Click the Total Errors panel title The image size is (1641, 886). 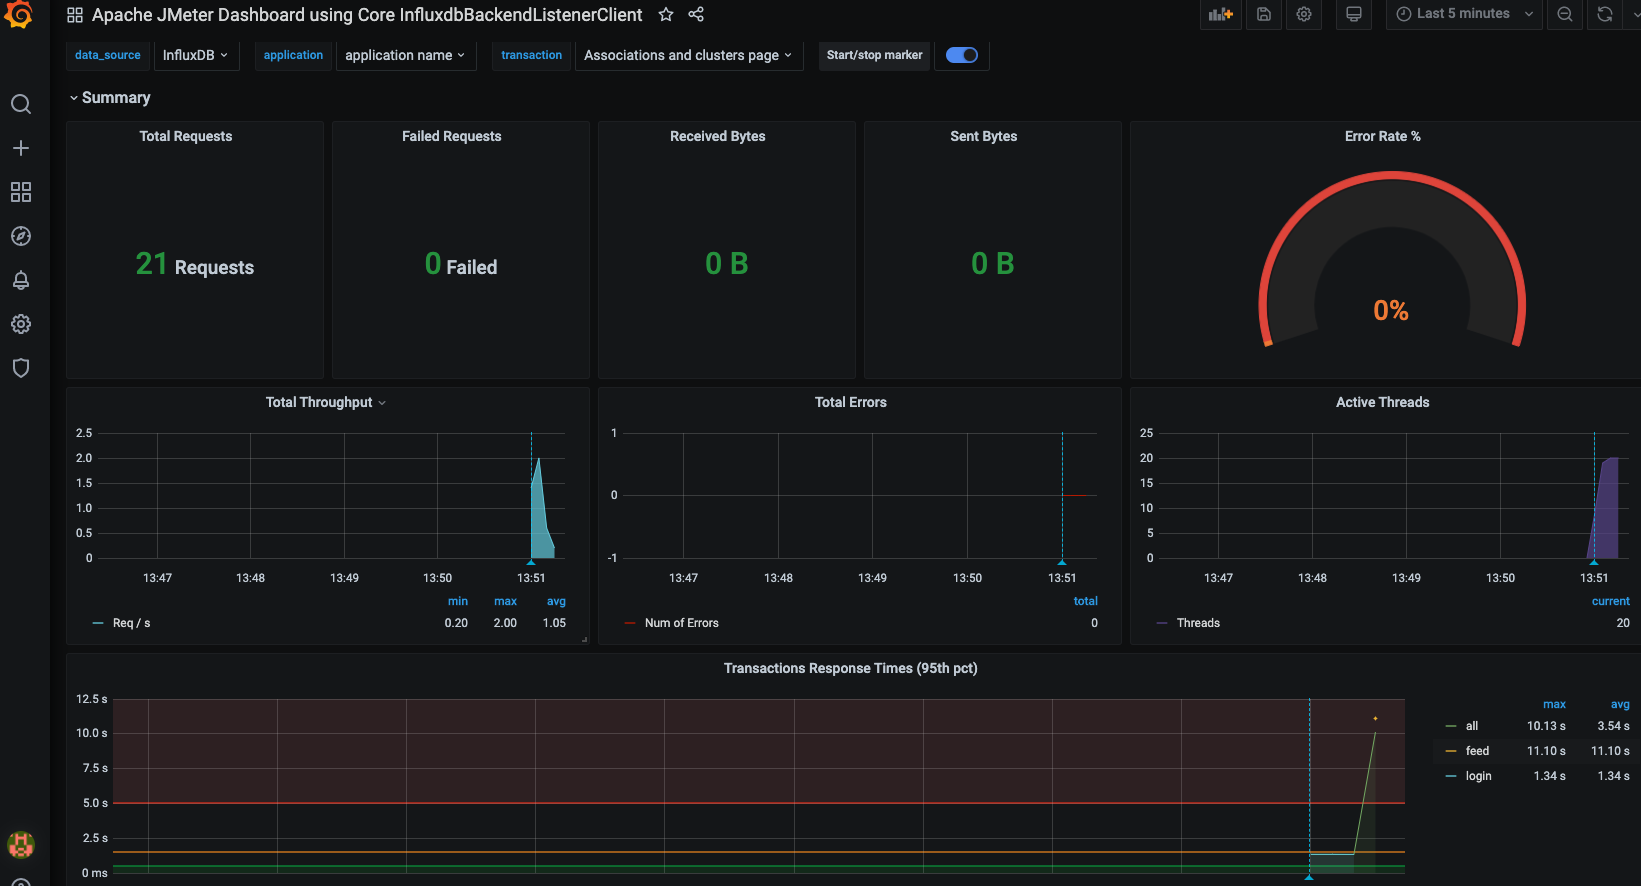pyautogui.click(x=851, y=402)
